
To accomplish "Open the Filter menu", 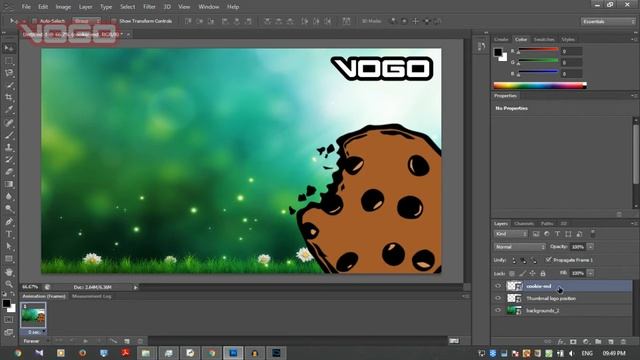I will (x=149, y=7).
